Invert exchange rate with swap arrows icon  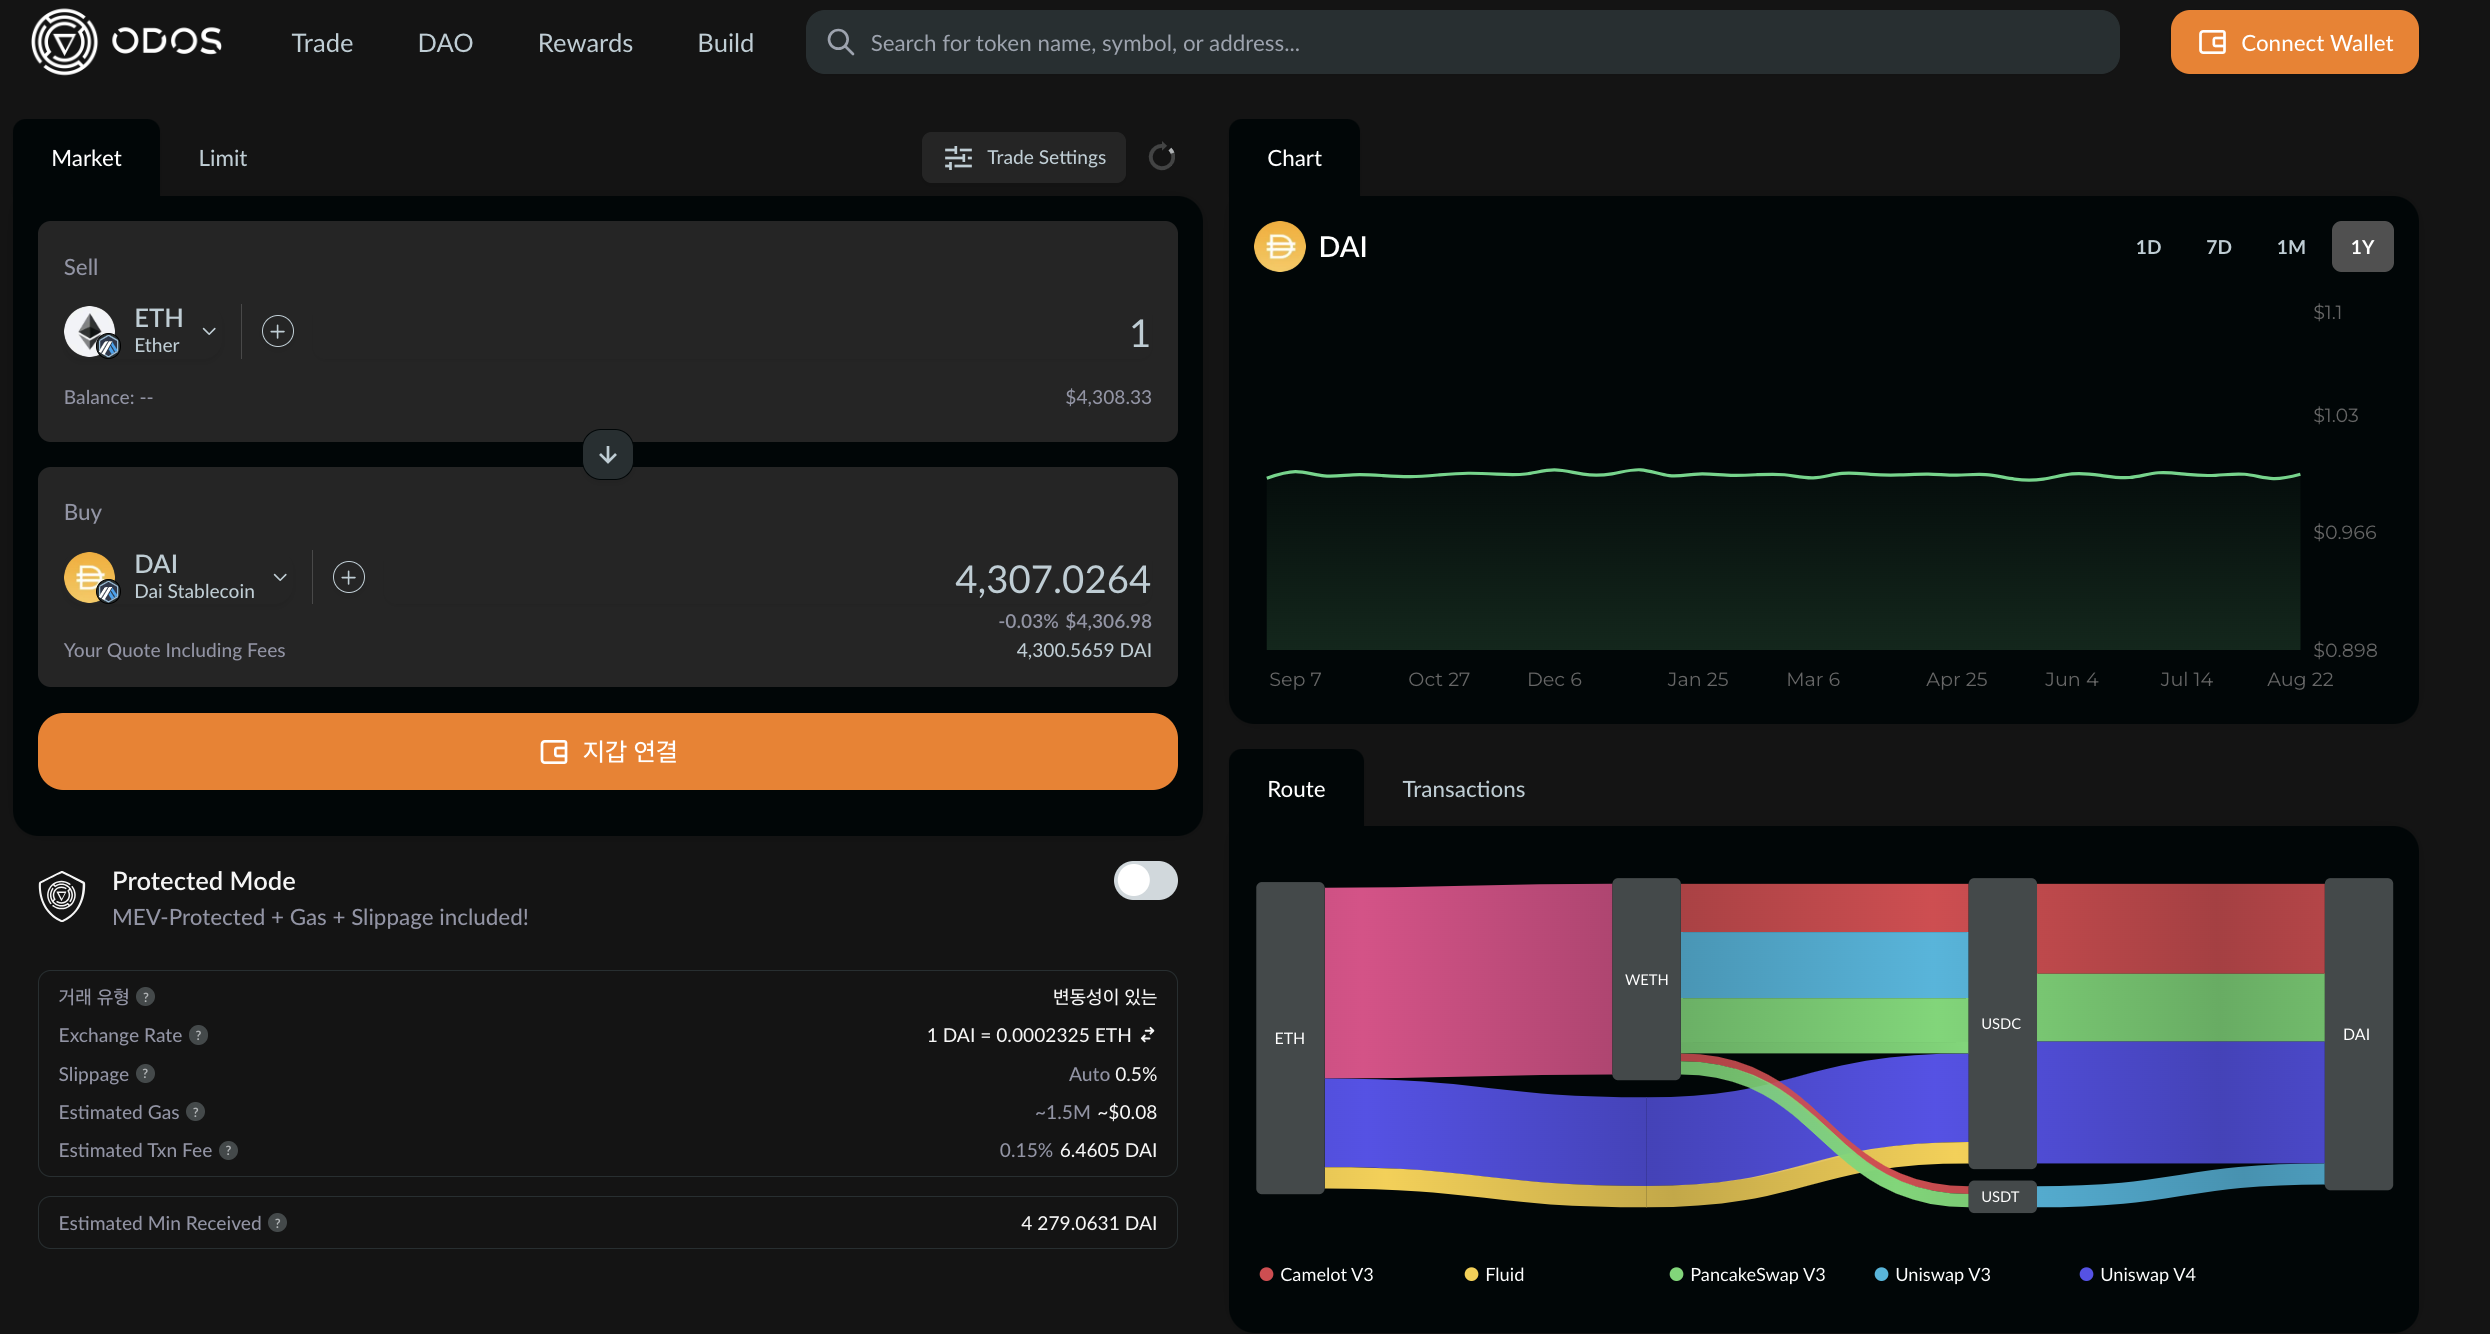[x=1148, y=1035]
